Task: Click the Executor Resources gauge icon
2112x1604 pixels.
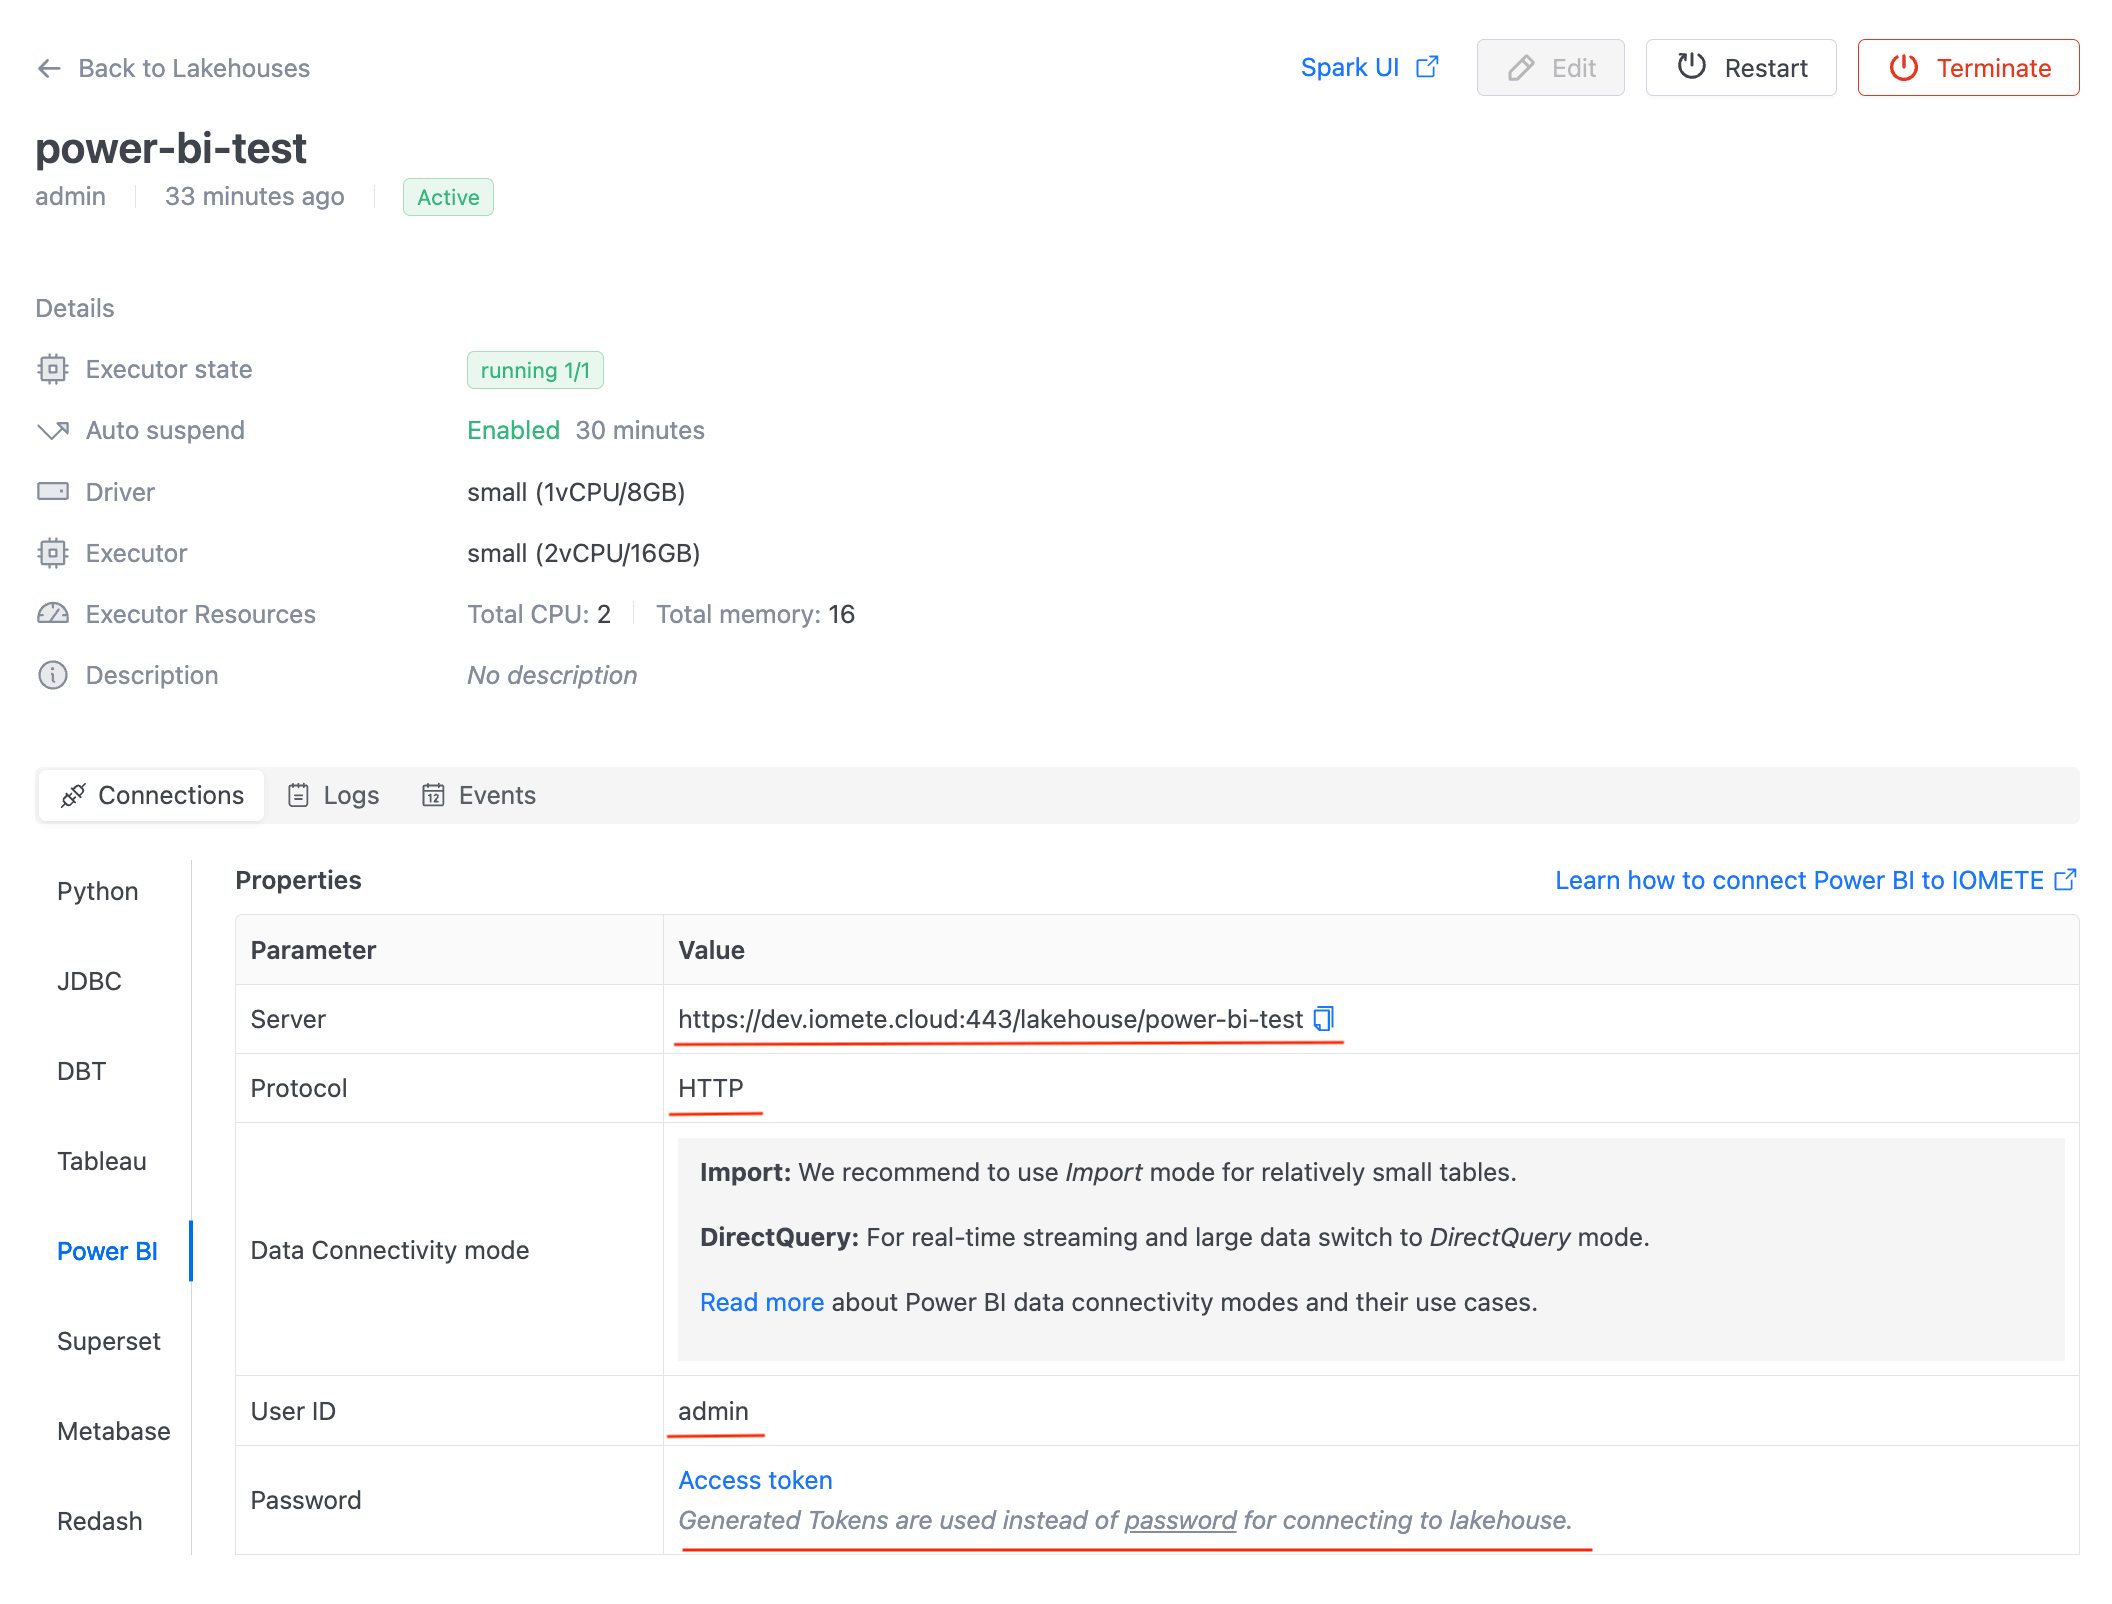Action: point(53,614)
